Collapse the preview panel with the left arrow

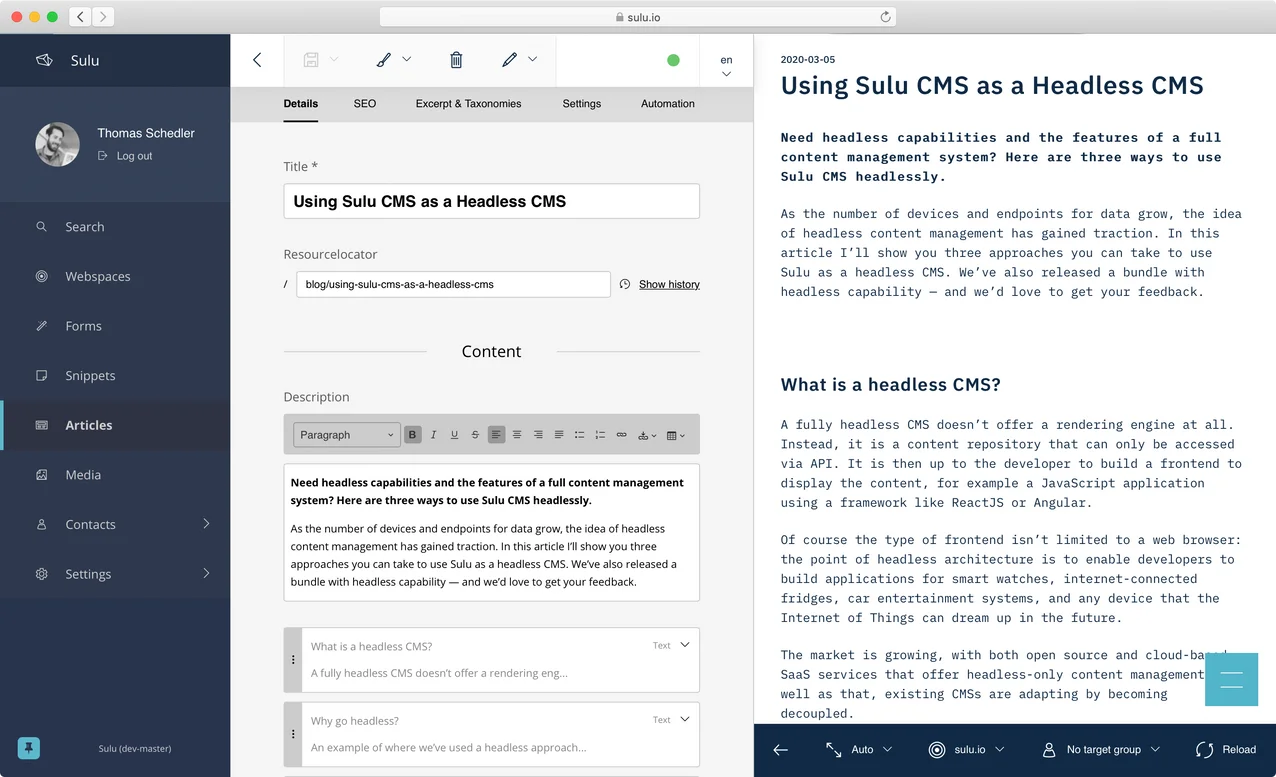click(x=781, y=749)
